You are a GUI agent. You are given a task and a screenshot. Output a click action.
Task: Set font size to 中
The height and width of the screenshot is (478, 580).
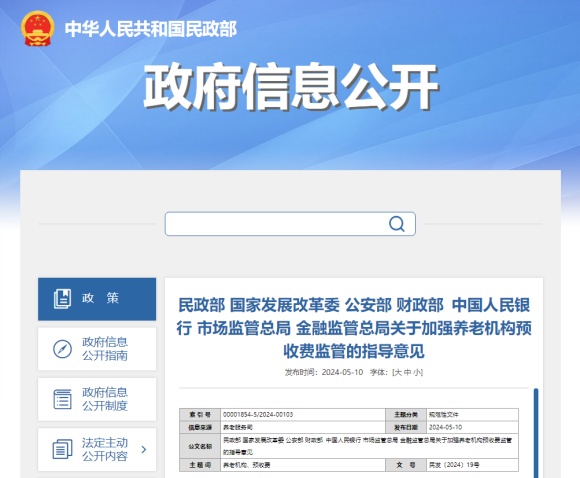click(x=407, y=372)
